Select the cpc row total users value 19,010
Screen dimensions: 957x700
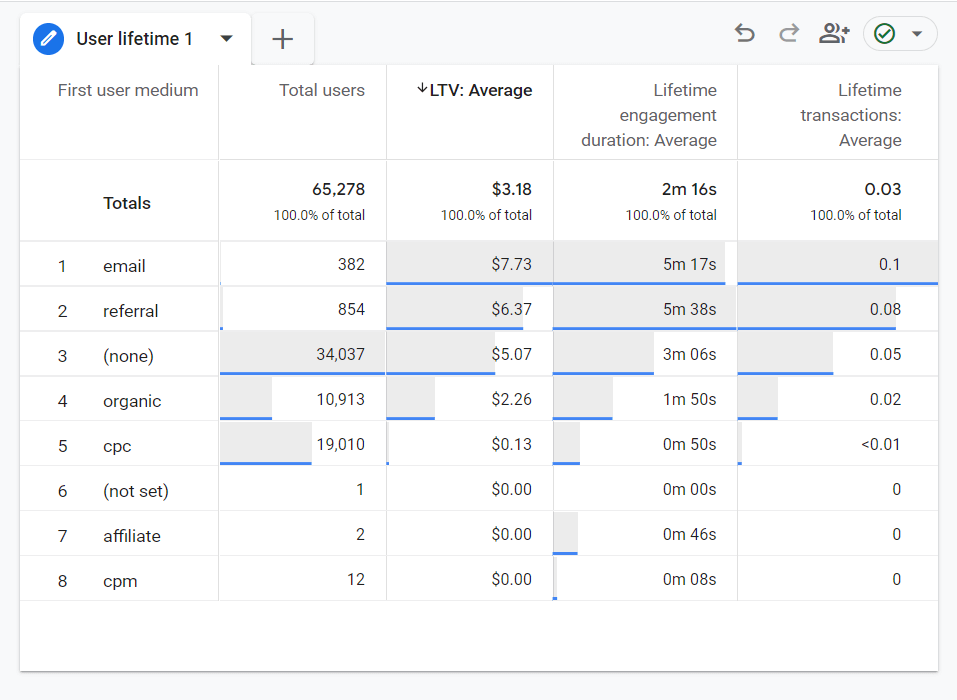click(x=340, y=445)
